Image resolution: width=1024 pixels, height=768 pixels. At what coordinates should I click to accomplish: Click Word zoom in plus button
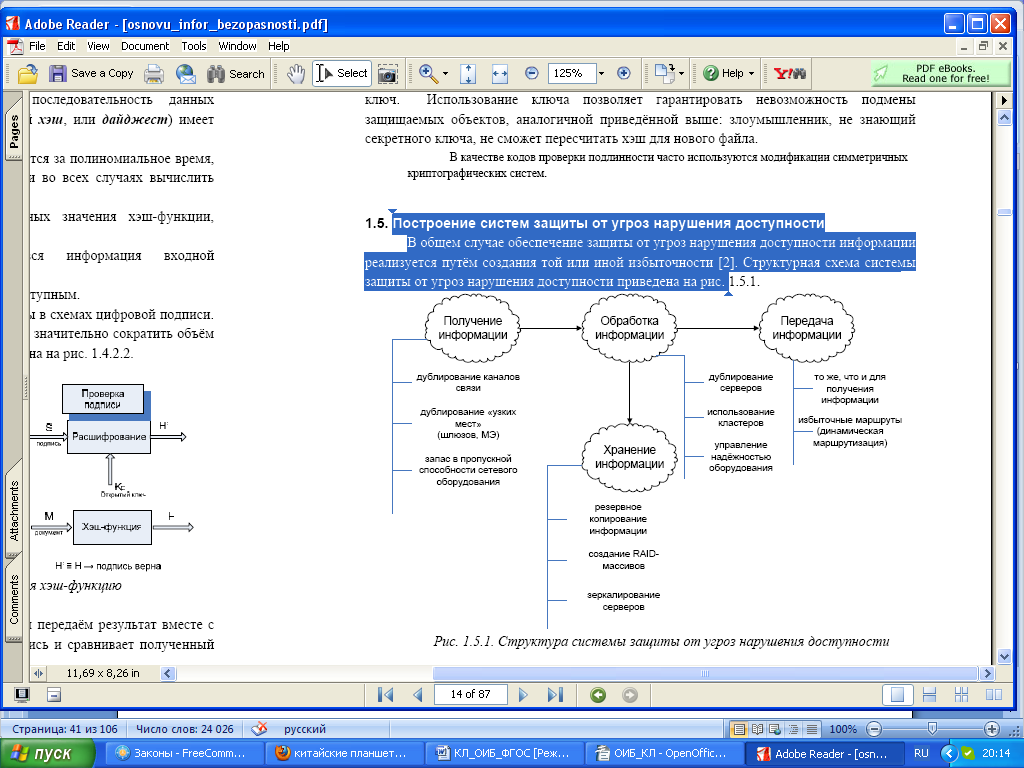click(x=991, y=729)
